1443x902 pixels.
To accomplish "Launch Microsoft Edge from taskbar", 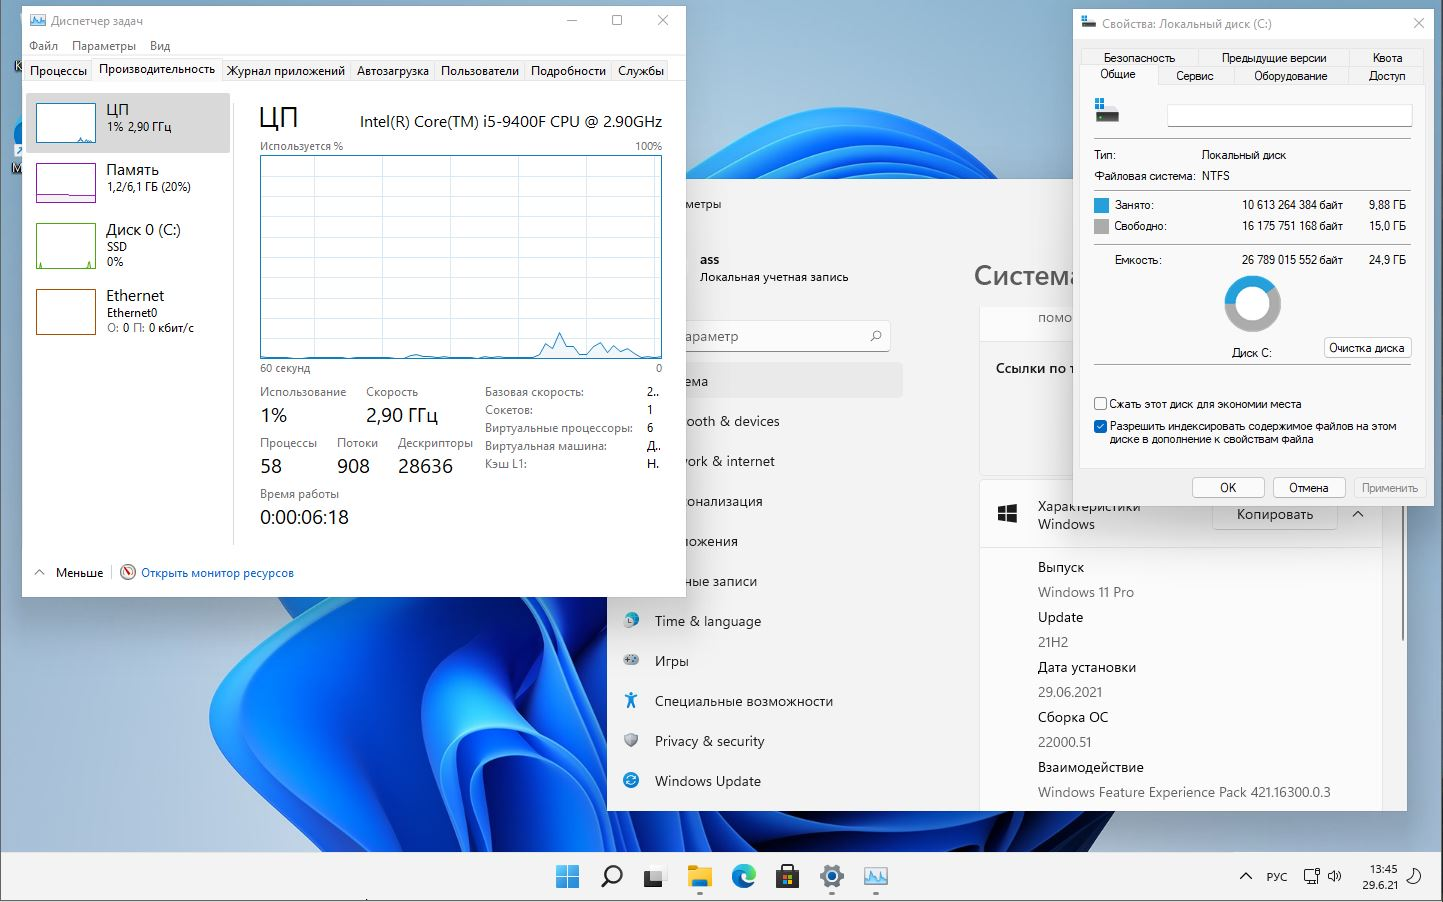I will click(743, 876).
